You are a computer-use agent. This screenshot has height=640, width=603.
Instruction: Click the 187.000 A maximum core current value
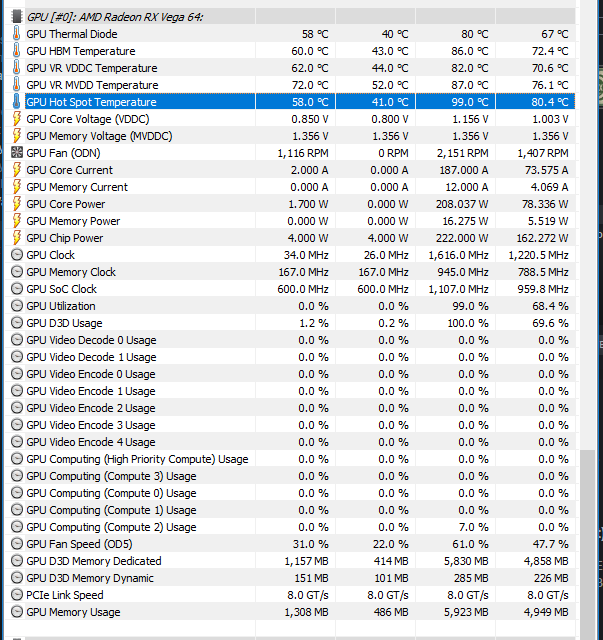pyautogui.click(x=464, y=170)
